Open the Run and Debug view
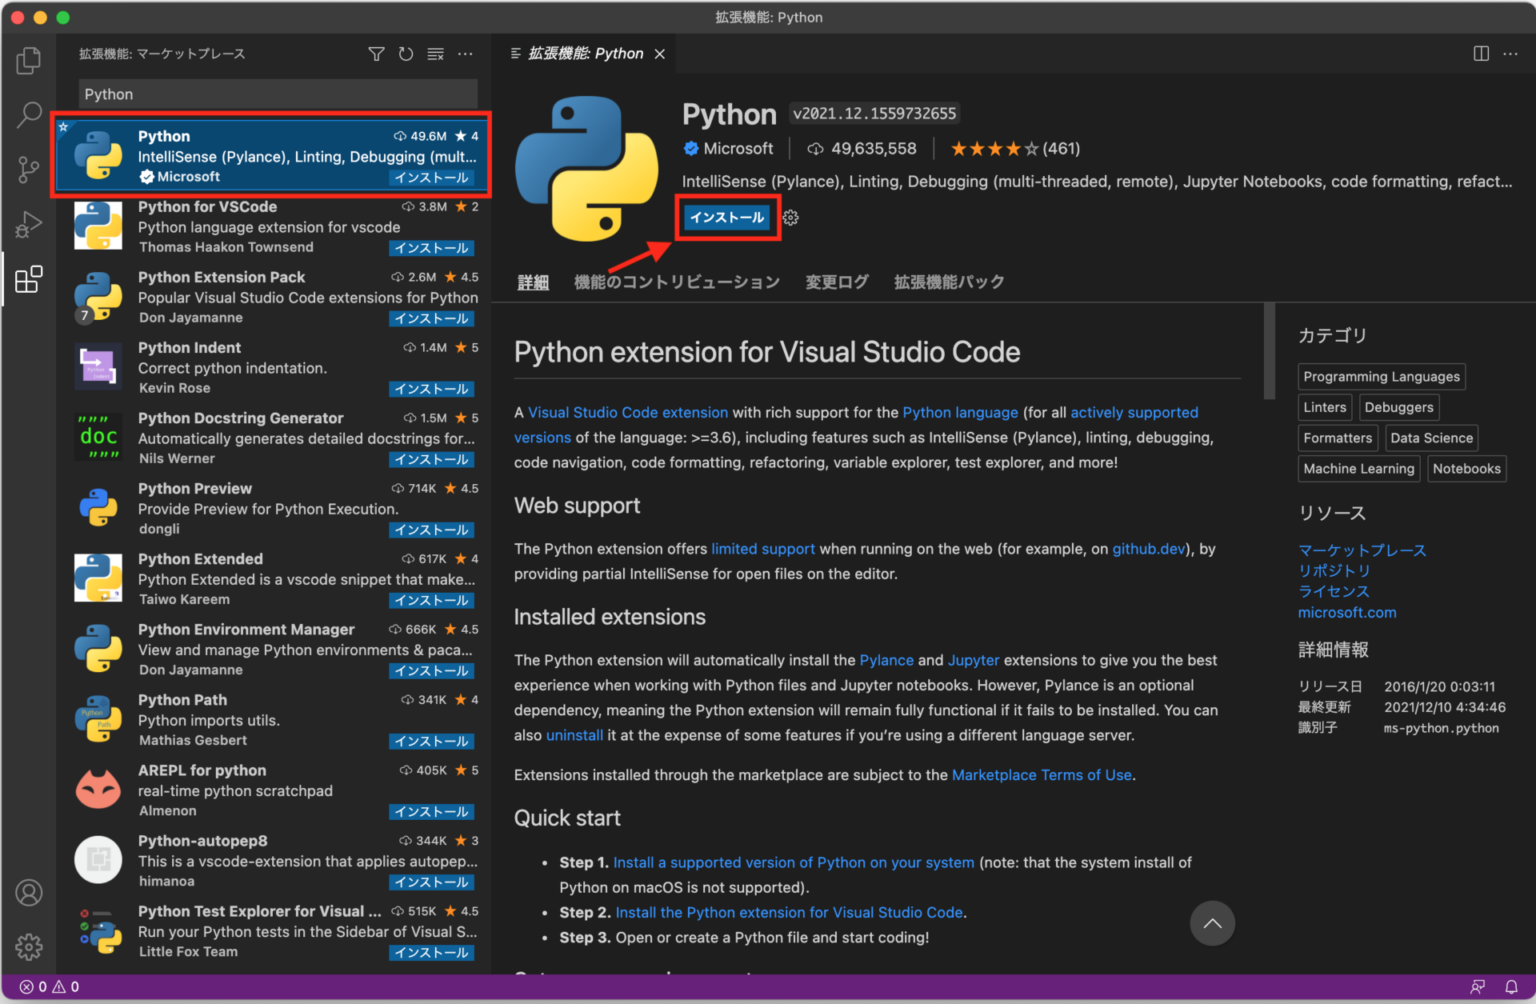Viewport: 1536px width, 1004px height. (28, 224)
